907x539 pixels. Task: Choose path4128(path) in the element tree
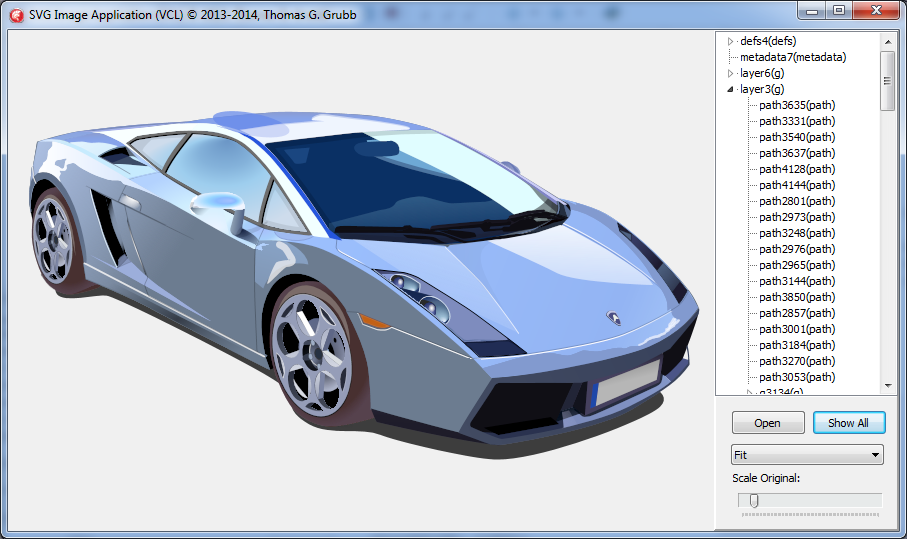(797, 169)
